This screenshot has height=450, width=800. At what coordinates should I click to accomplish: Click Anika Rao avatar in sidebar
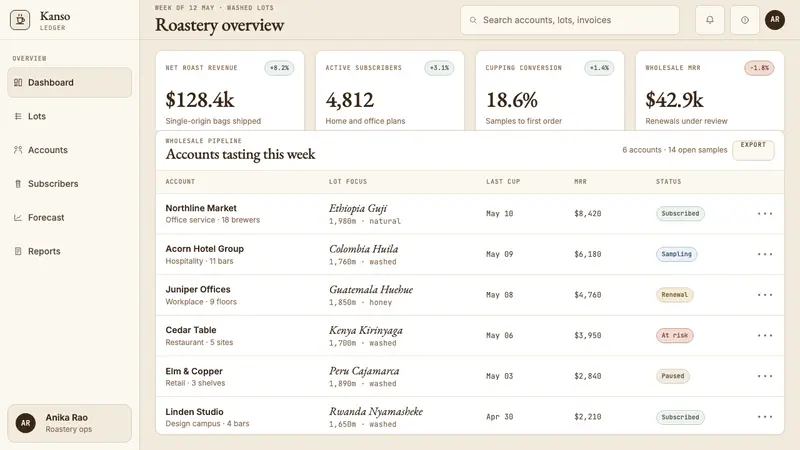[x=26, y=423]
